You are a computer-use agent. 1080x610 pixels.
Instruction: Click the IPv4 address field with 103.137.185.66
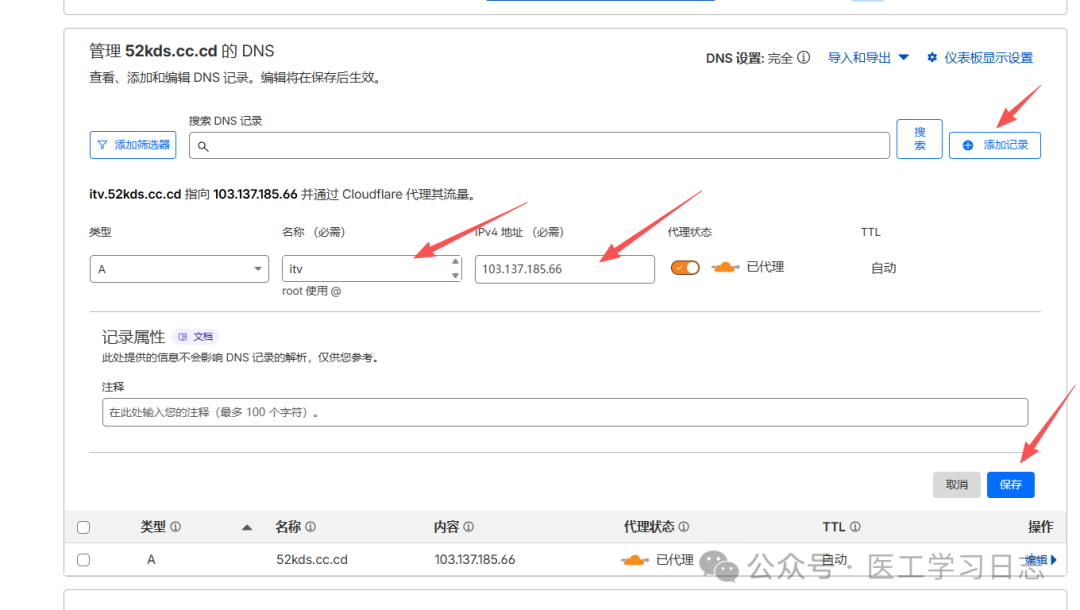564,269
